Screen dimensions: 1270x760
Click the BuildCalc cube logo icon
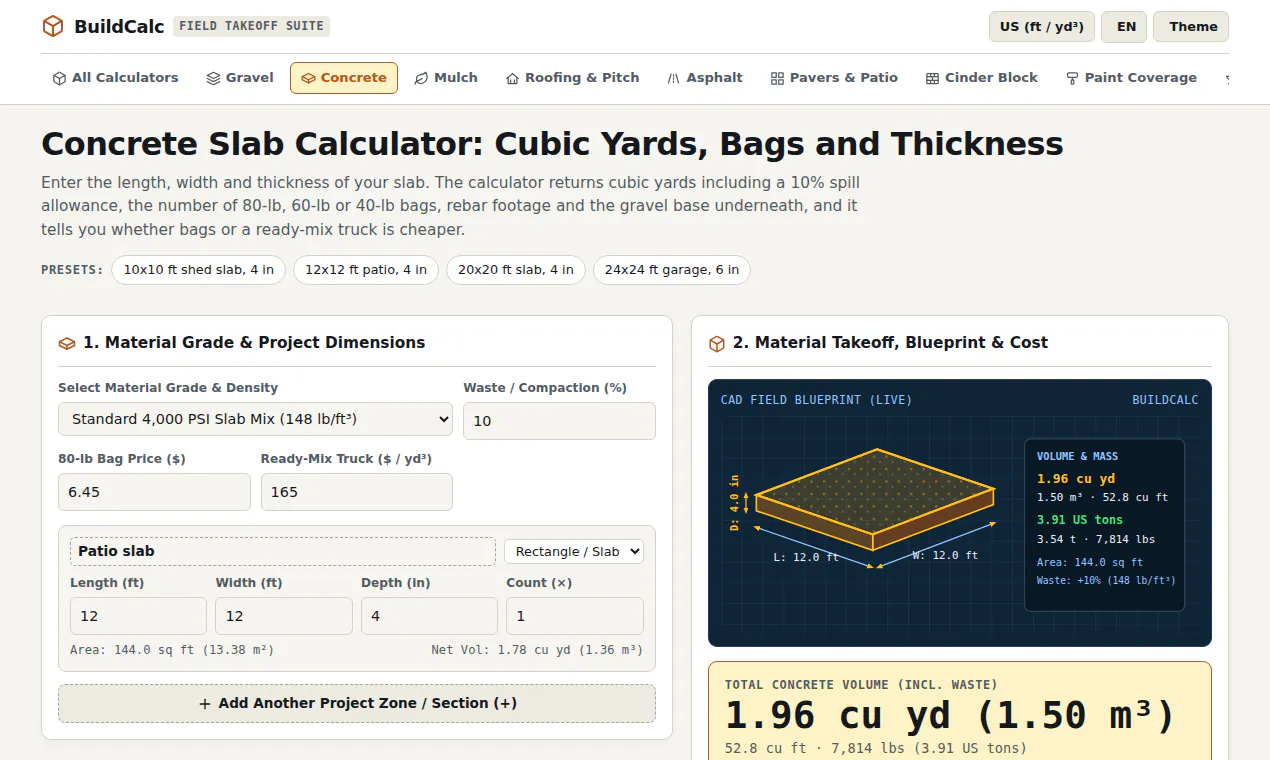(53, 26)
